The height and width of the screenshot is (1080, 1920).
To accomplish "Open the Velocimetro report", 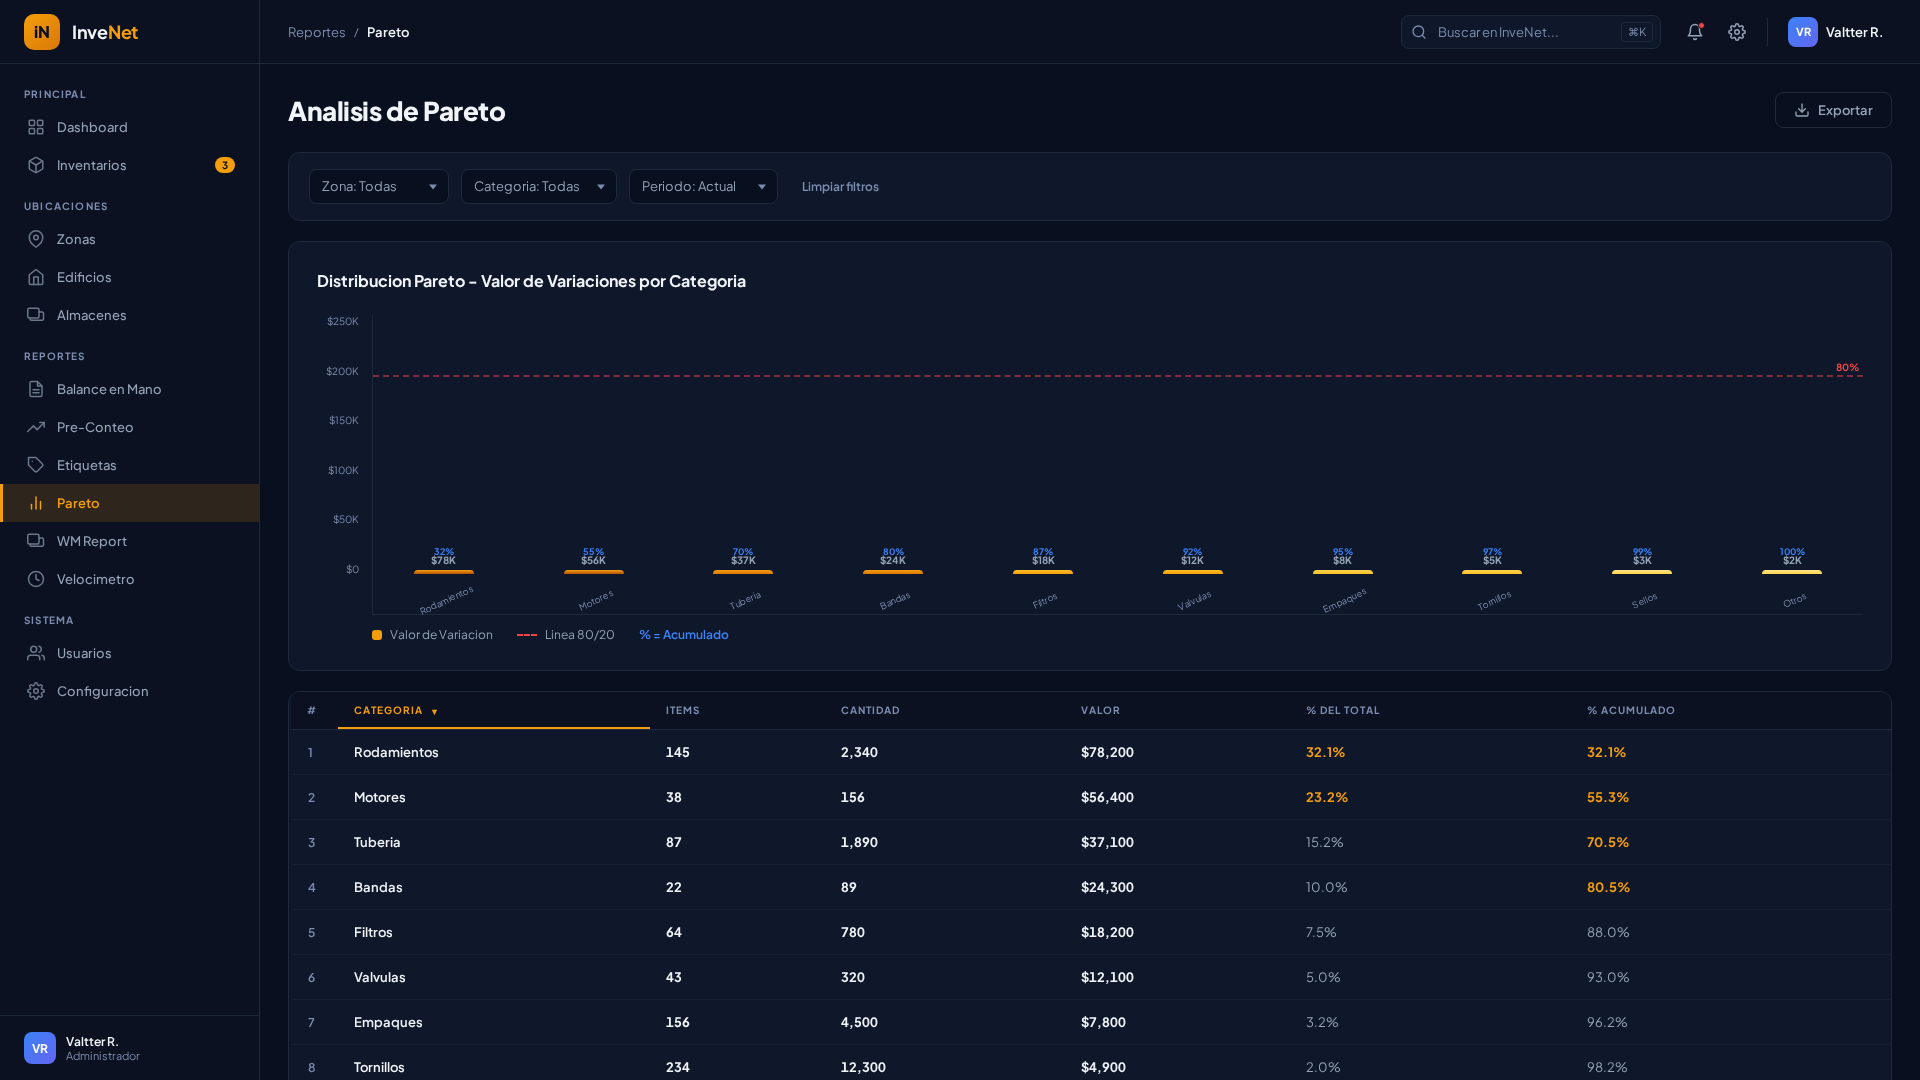I will click(x=95, y=579).
